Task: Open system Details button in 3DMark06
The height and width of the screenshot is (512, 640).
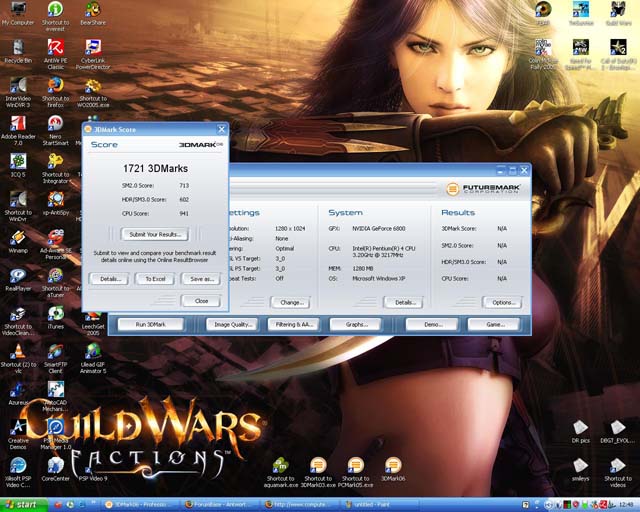Action: 404,303
